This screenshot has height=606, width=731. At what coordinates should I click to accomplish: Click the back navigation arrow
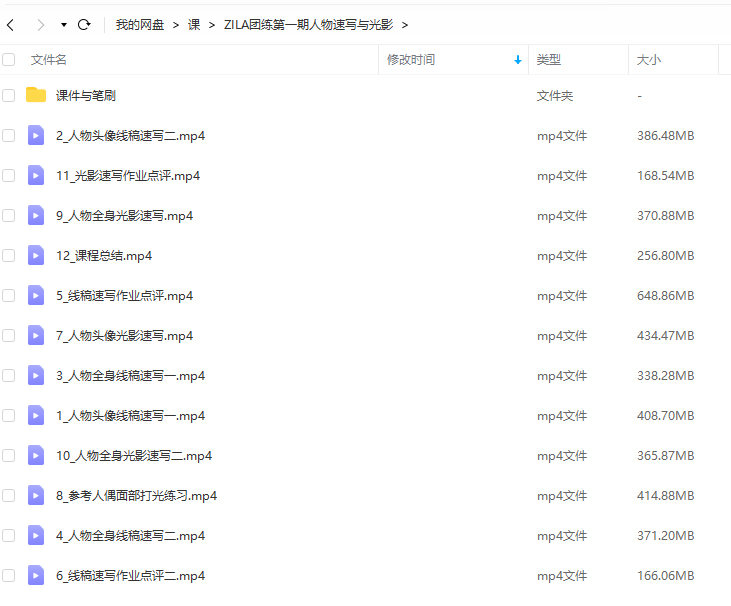pos(10,24)
